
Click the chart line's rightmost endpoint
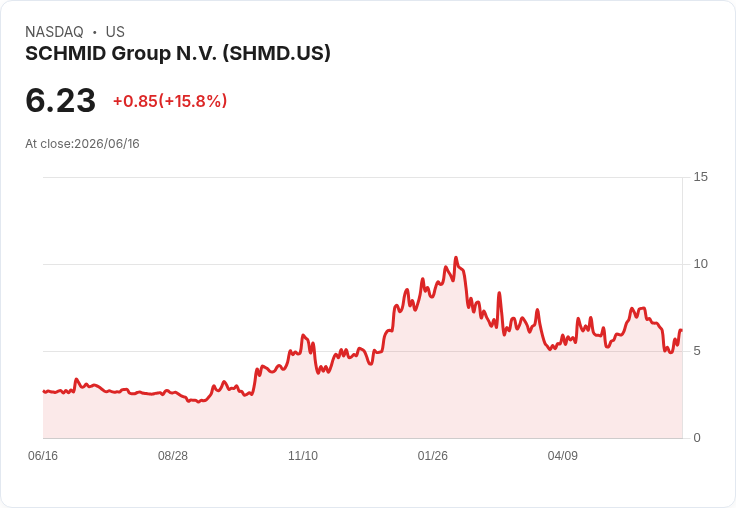tap(681, 331)
